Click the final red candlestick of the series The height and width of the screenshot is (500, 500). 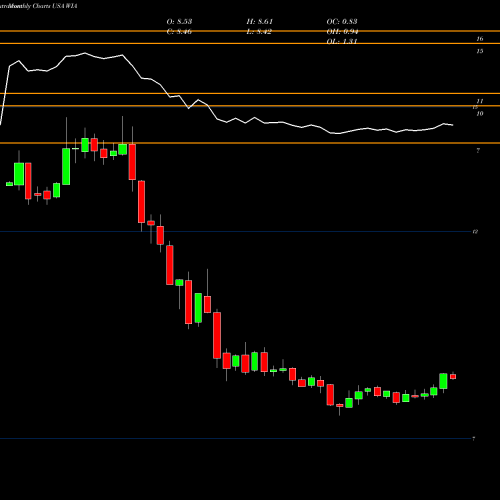tap(453, 376)
